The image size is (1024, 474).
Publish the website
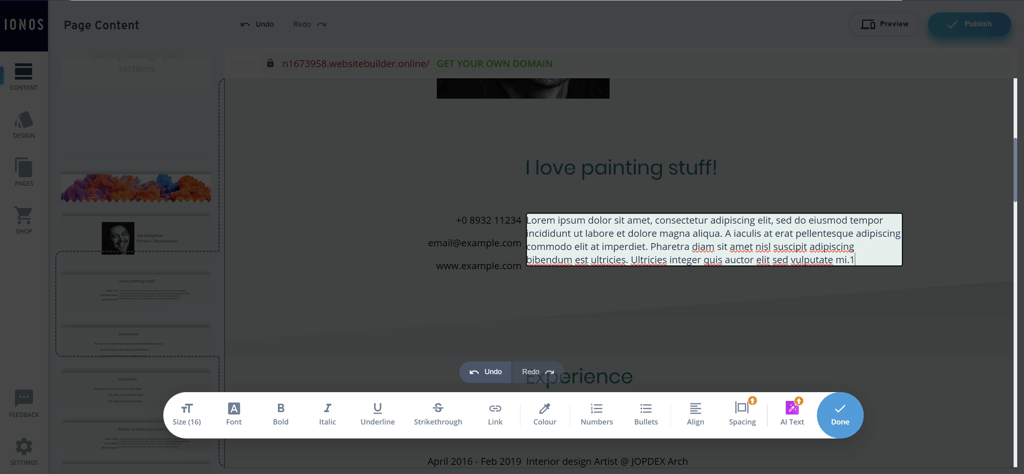[969, 24]
